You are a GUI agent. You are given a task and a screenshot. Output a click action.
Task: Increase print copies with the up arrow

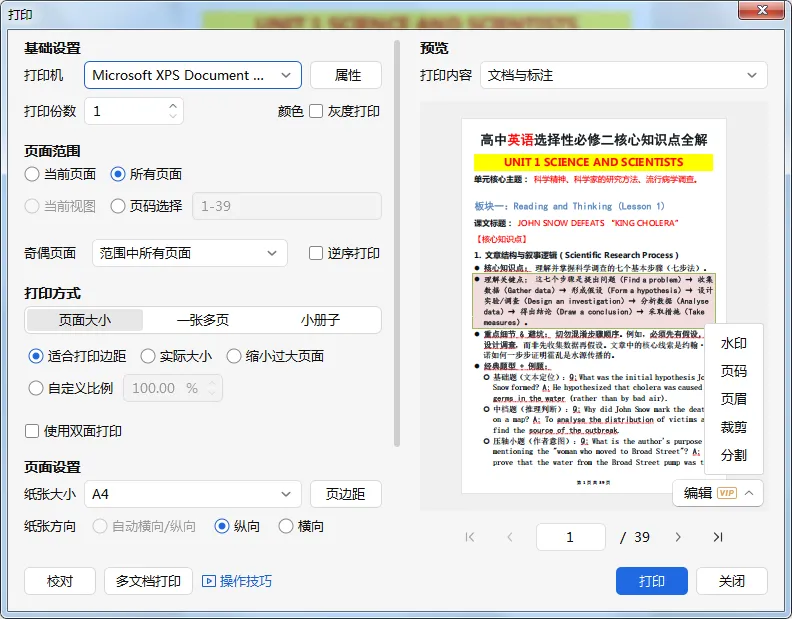173,106
